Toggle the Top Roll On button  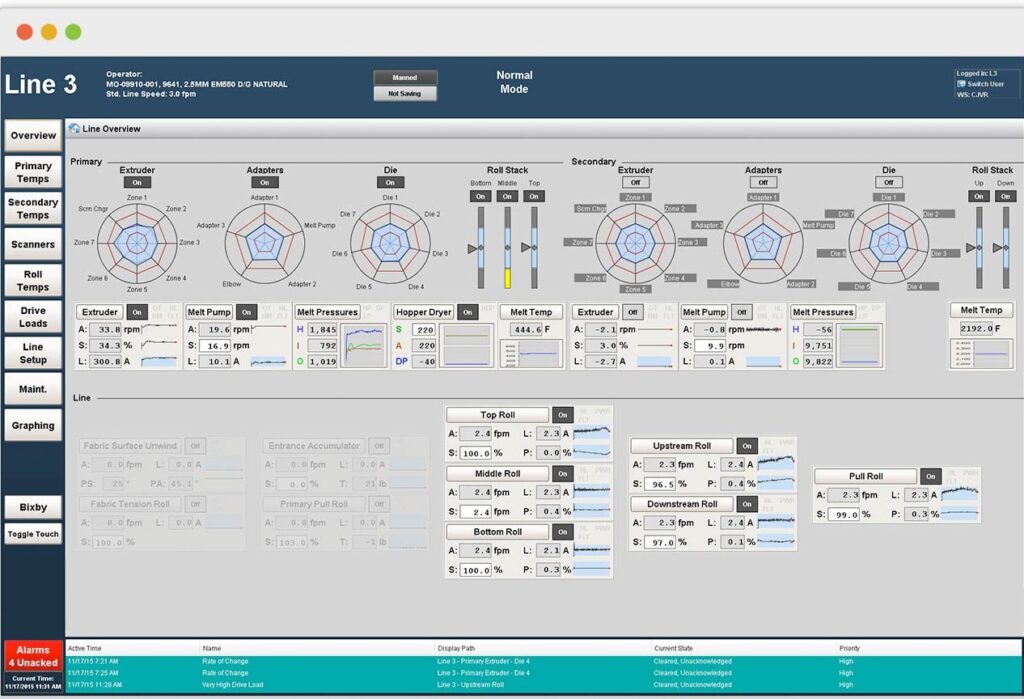click(562, 415)
